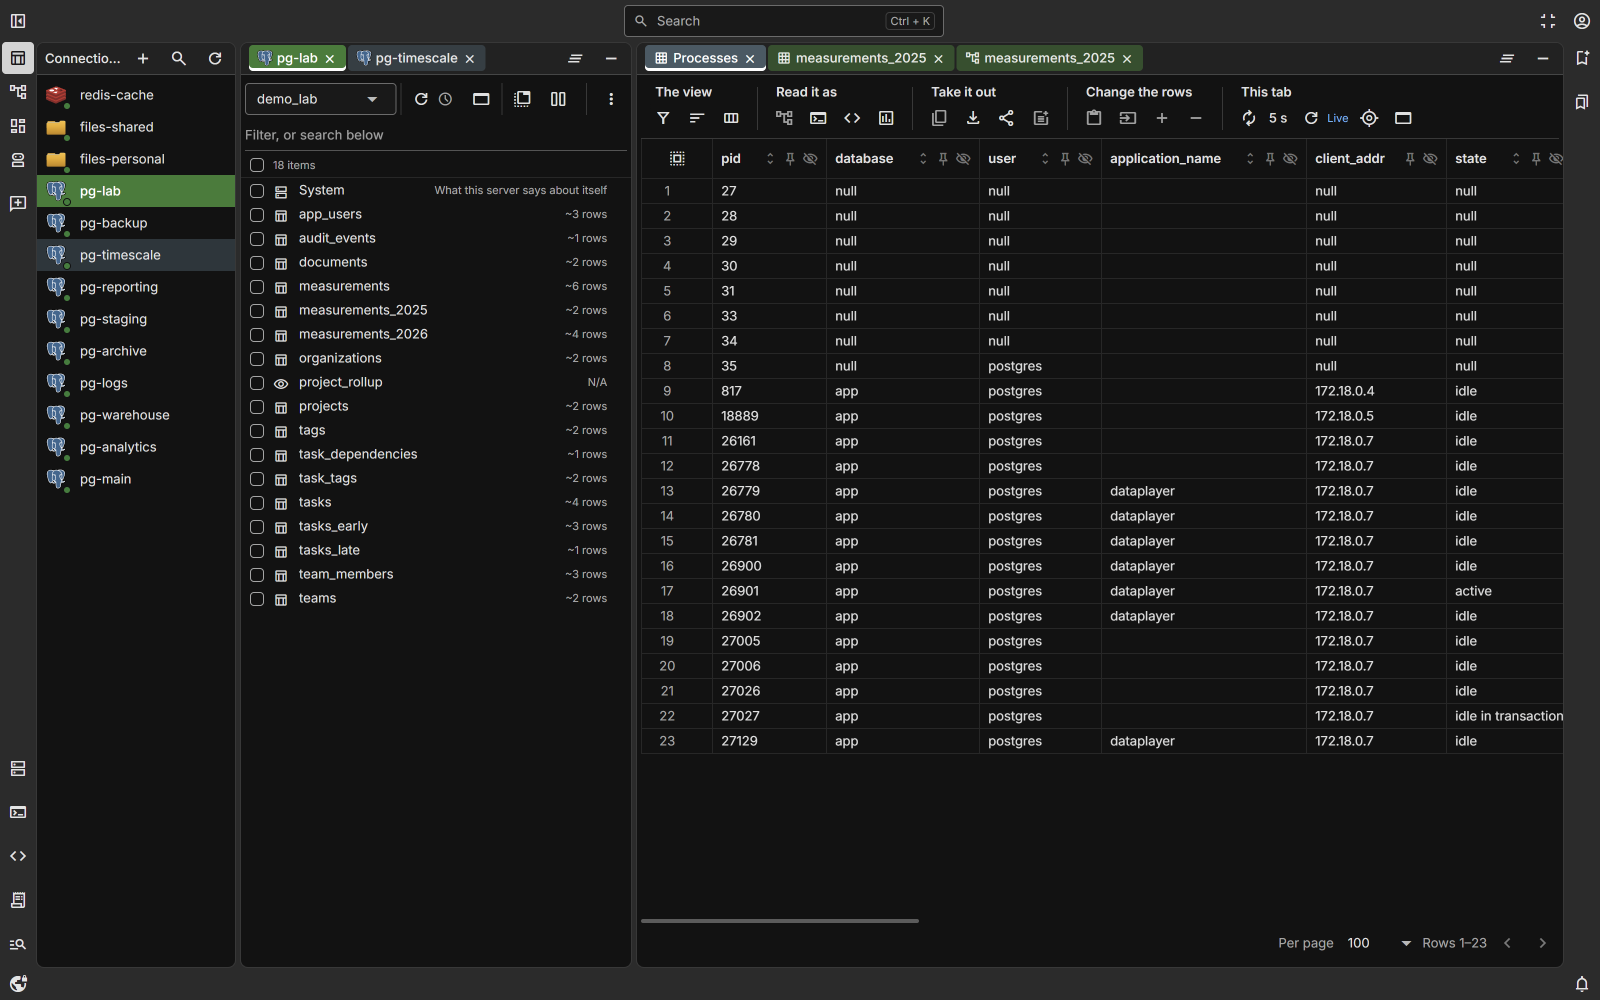Click the share icon under Take it out

(x=1007, y=118)
